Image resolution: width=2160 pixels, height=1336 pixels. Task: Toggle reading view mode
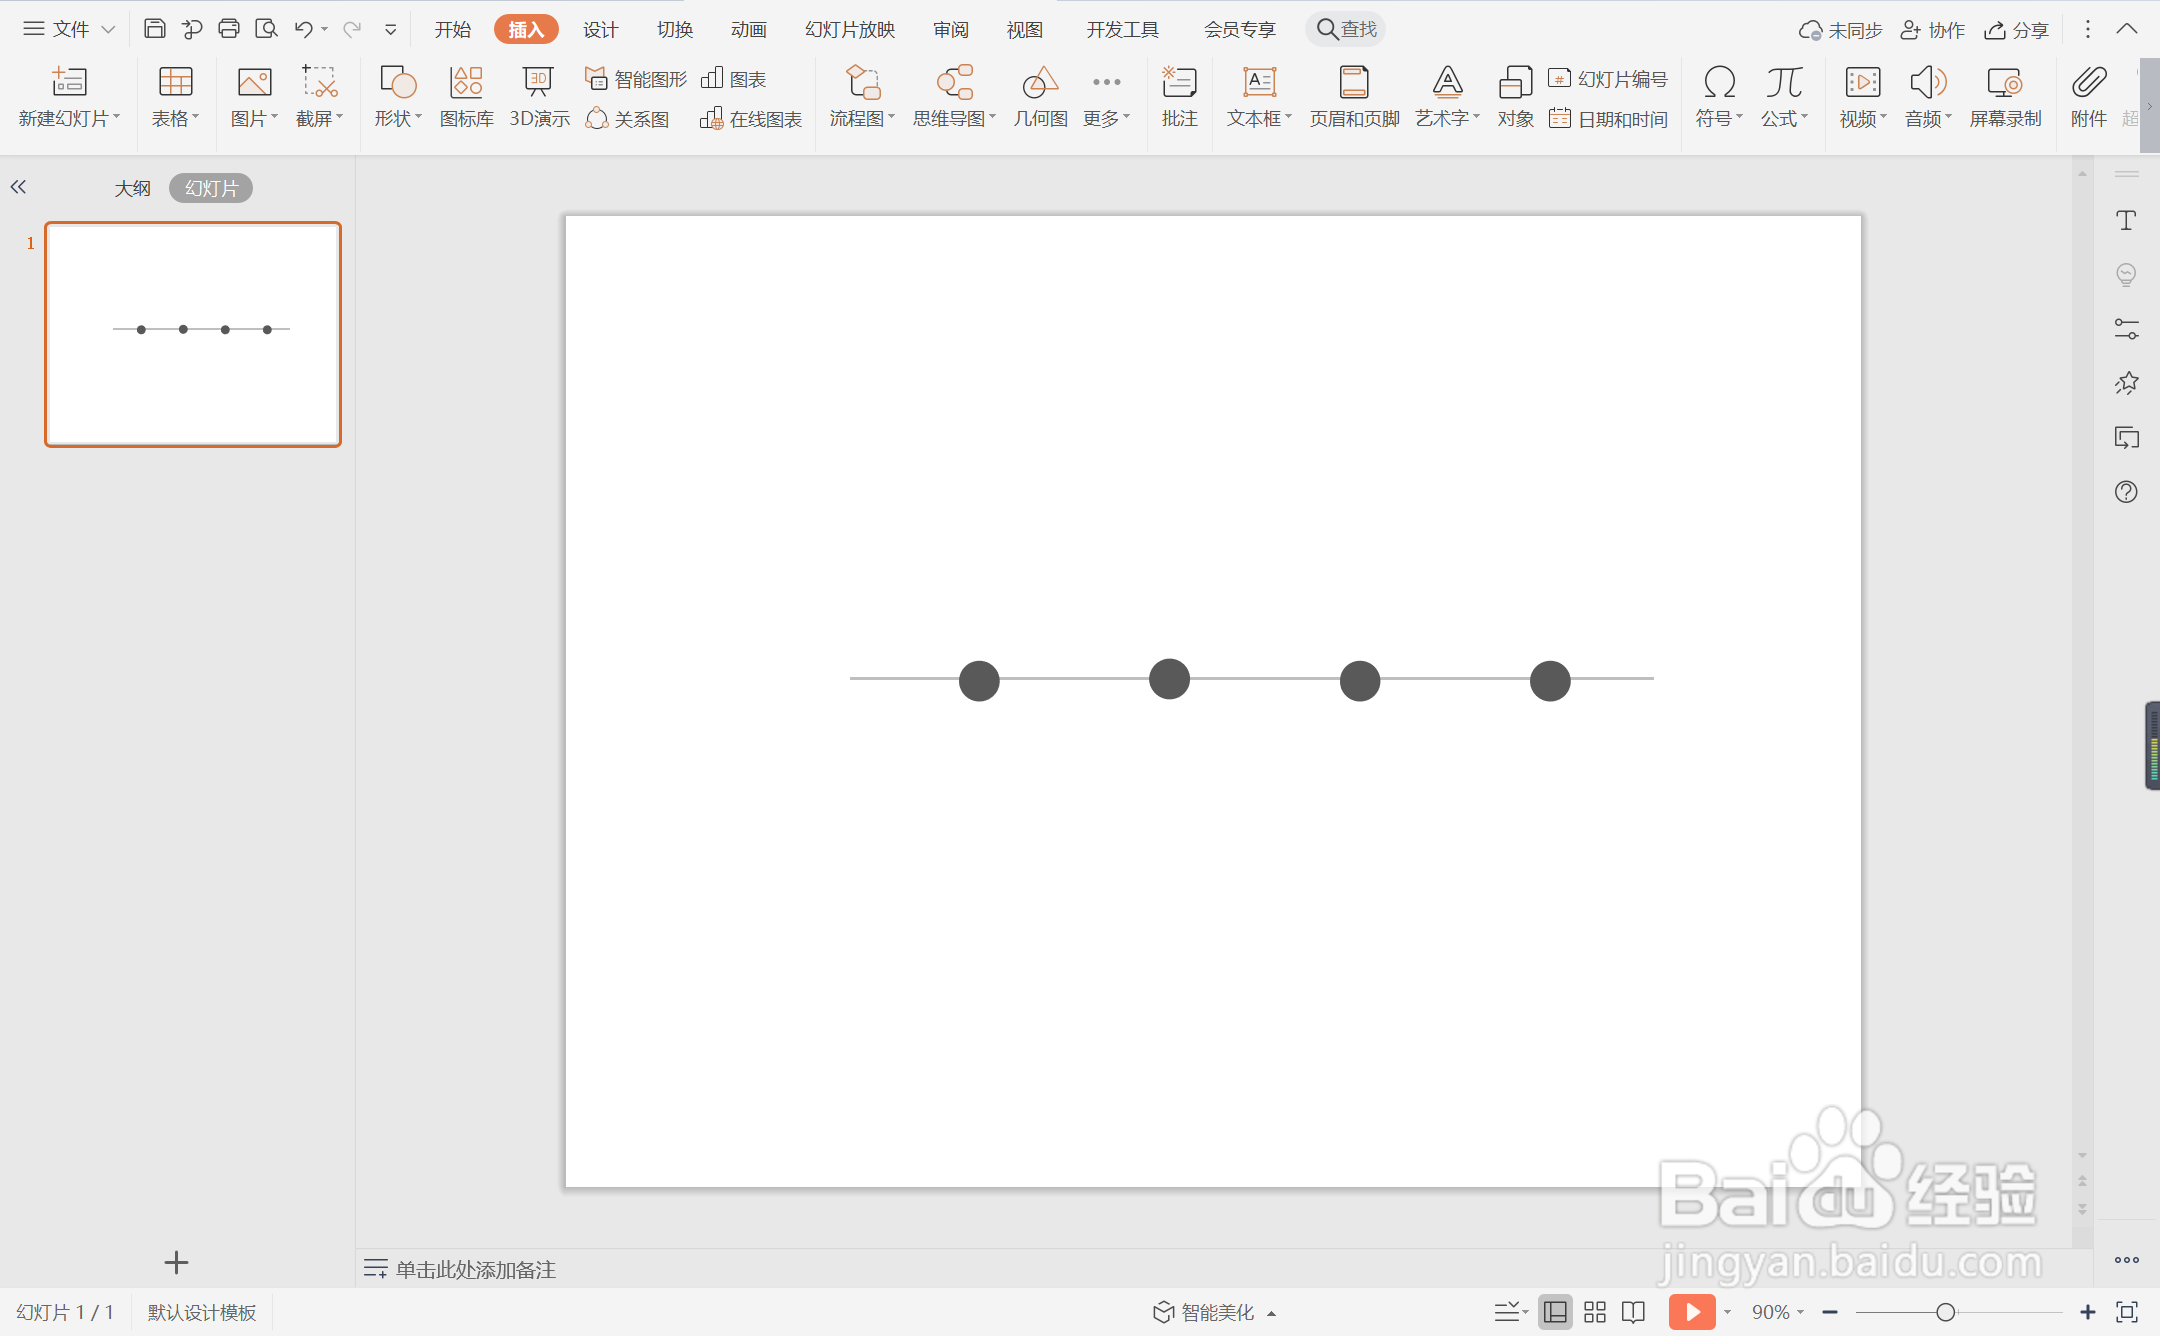pyautogui.click(x=1633, y=1312)
